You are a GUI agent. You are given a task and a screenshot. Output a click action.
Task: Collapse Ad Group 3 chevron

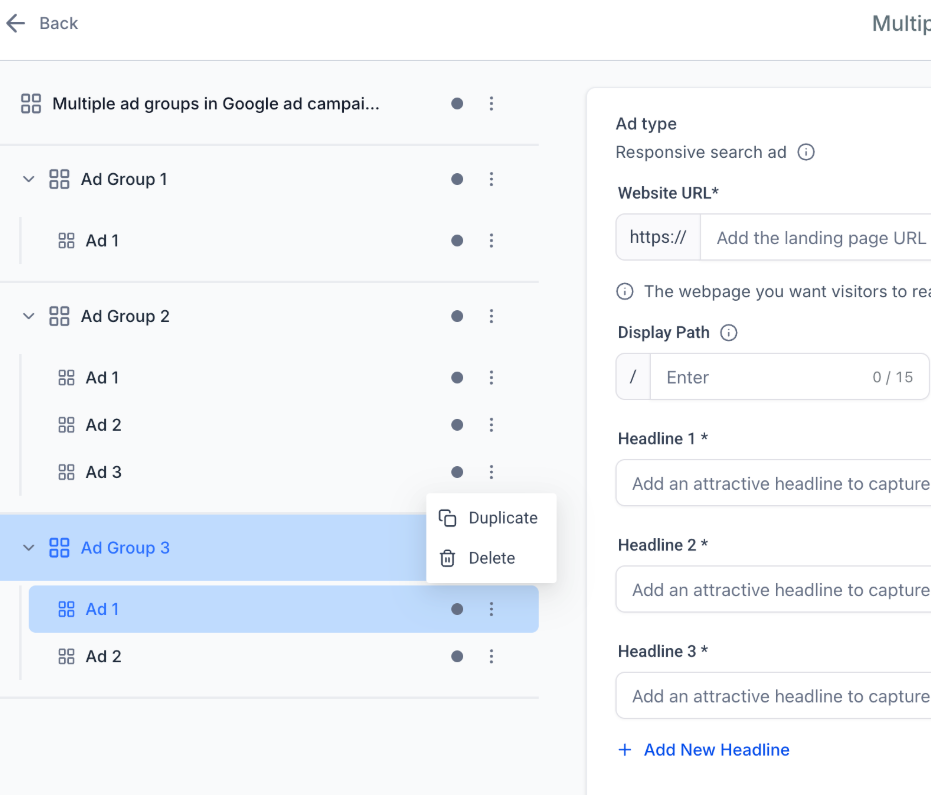point(29,548)
